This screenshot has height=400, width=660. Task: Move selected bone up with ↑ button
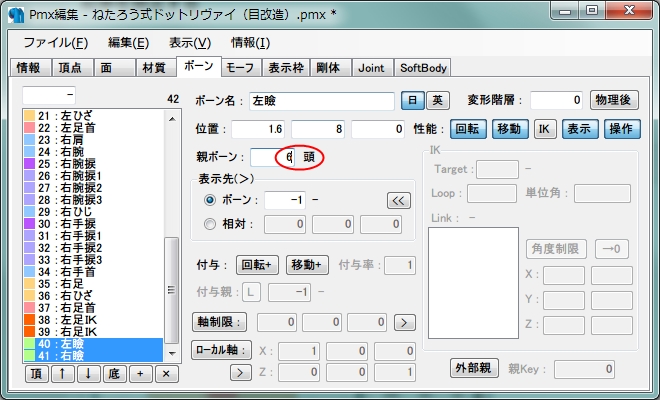pyautogui.click(x=63, y=374)
